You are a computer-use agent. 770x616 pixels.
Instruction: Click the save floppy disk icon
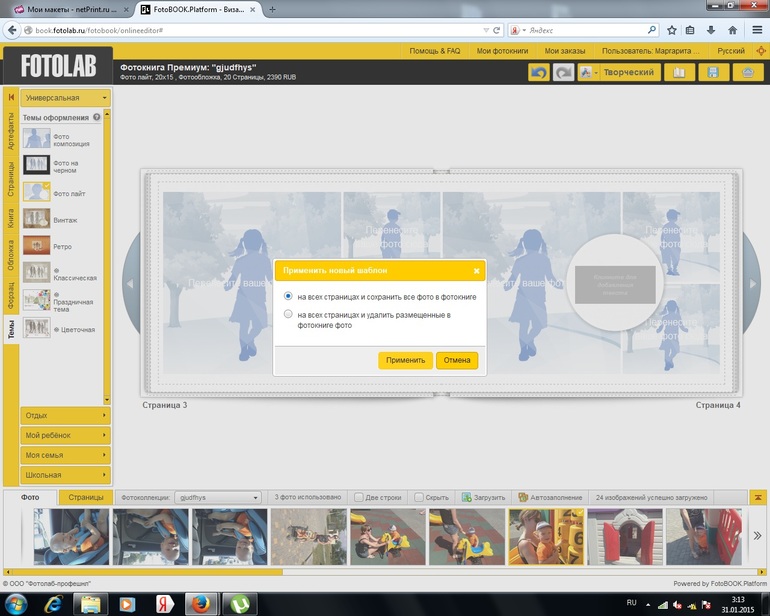(713, 73)
